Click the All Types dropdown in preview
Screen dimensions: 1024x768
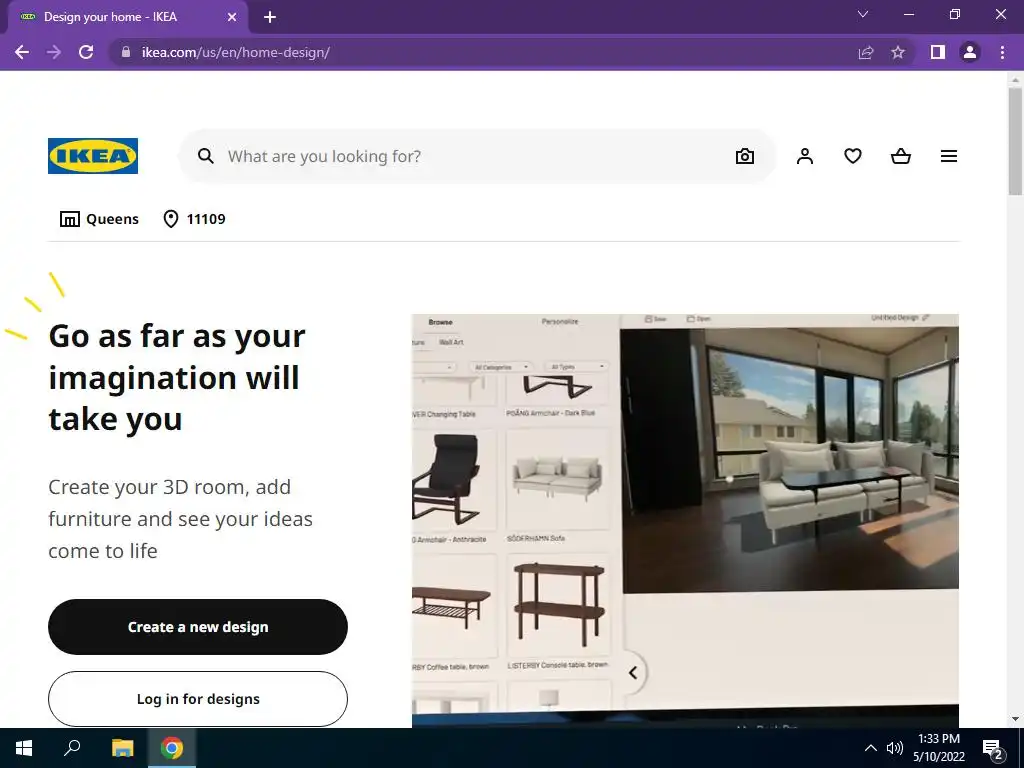[576, 367]
